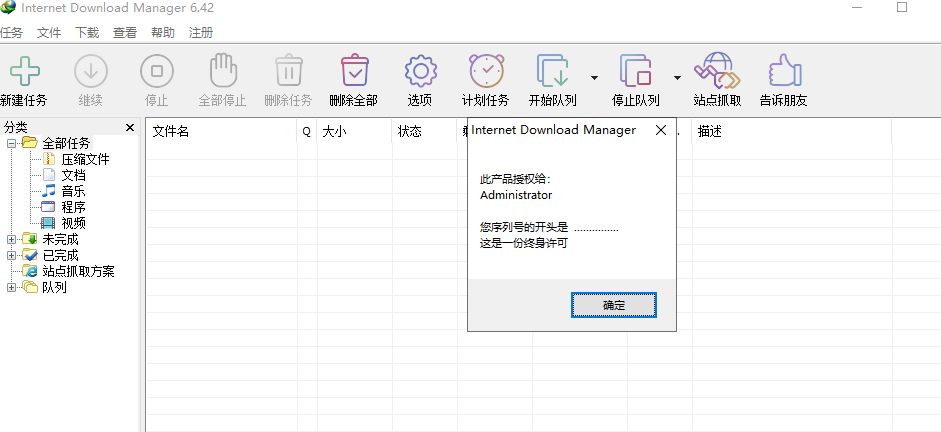Click 此产品授权给 label in dialog
The image size is (941, 432).
point(516,179)
